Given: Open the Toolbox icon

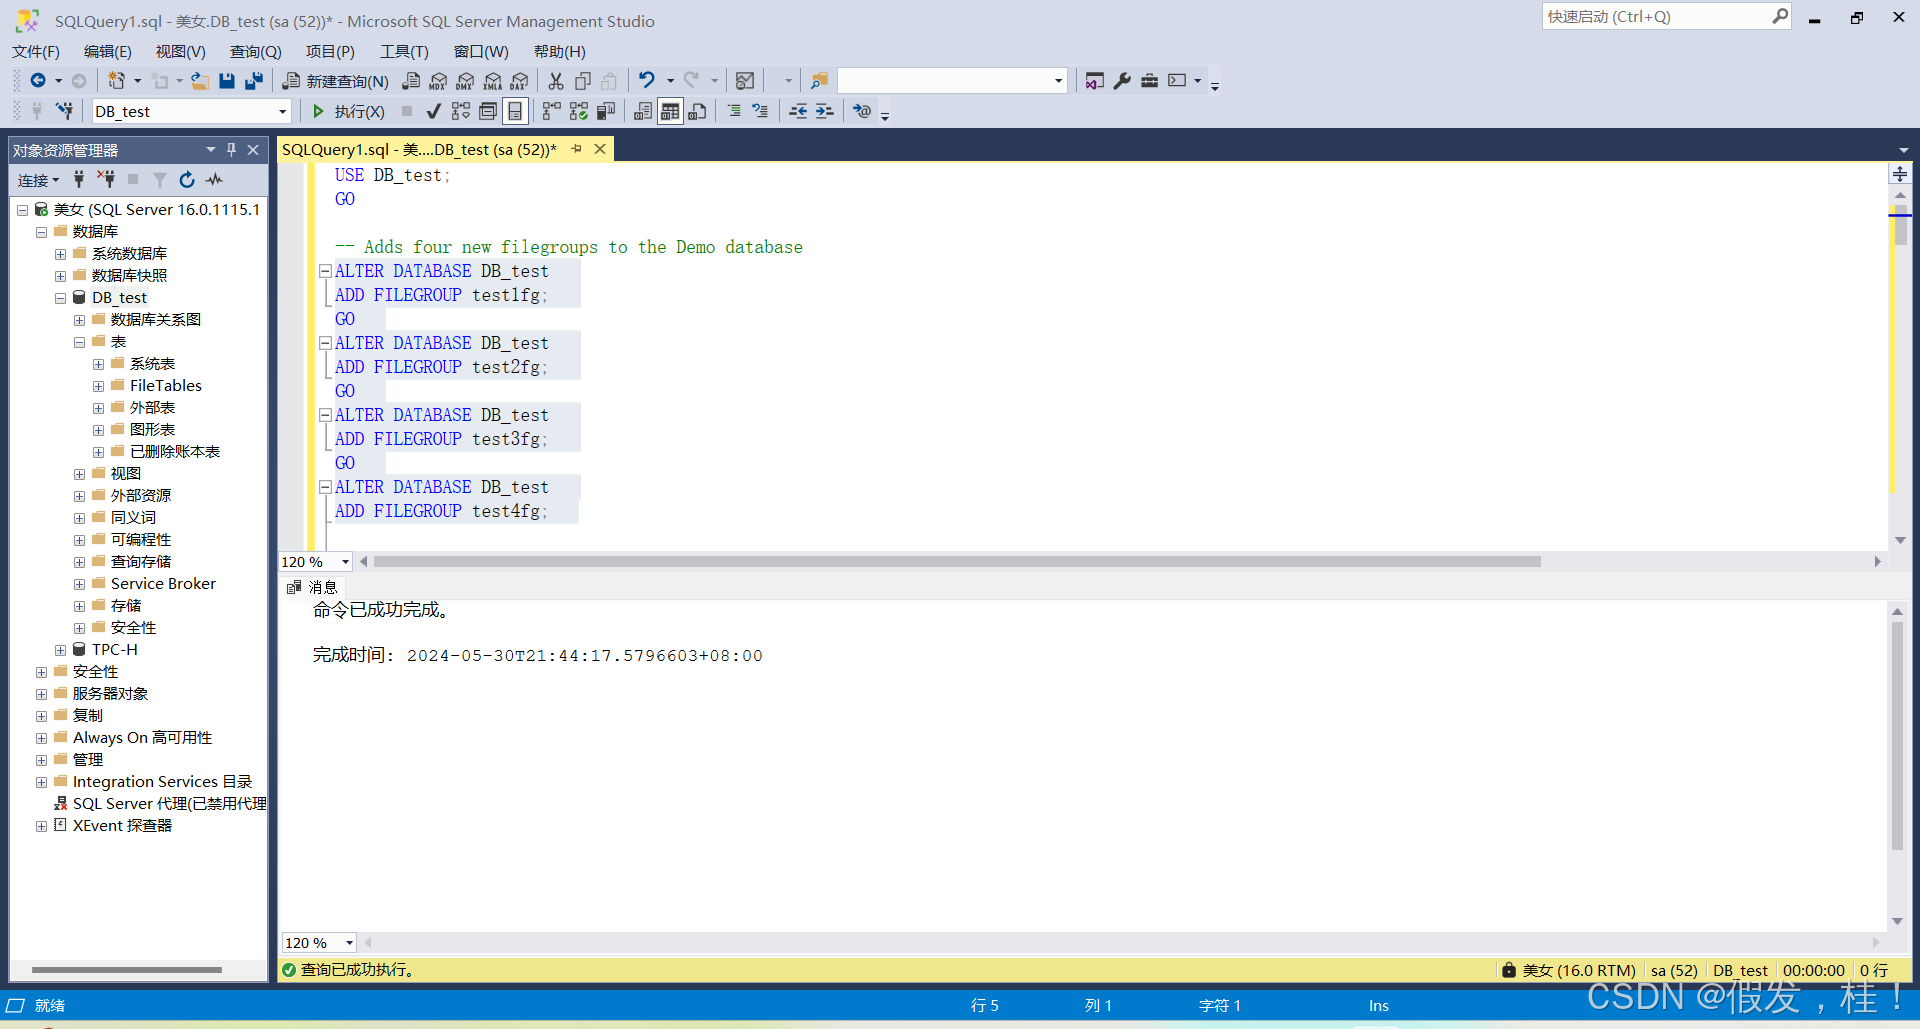Looking at the screenshot, I should (1149, 81).
